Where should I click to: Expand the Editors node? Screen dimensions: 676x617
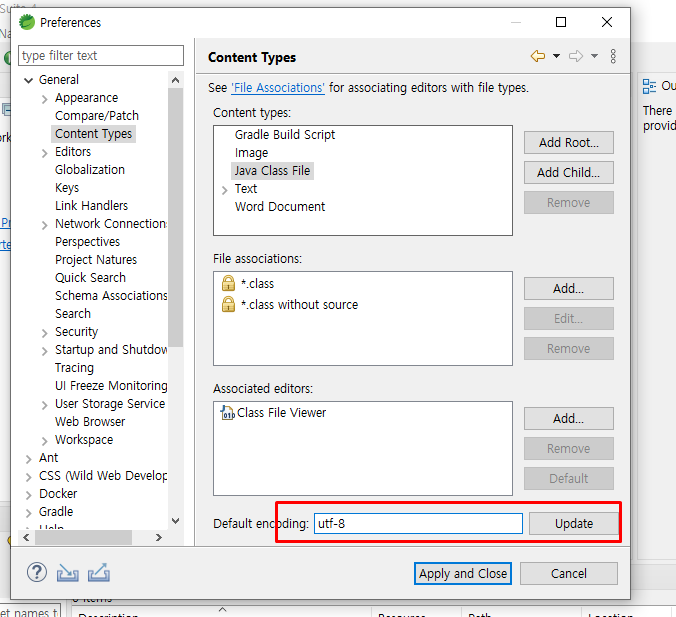click(x=44, y=153)
